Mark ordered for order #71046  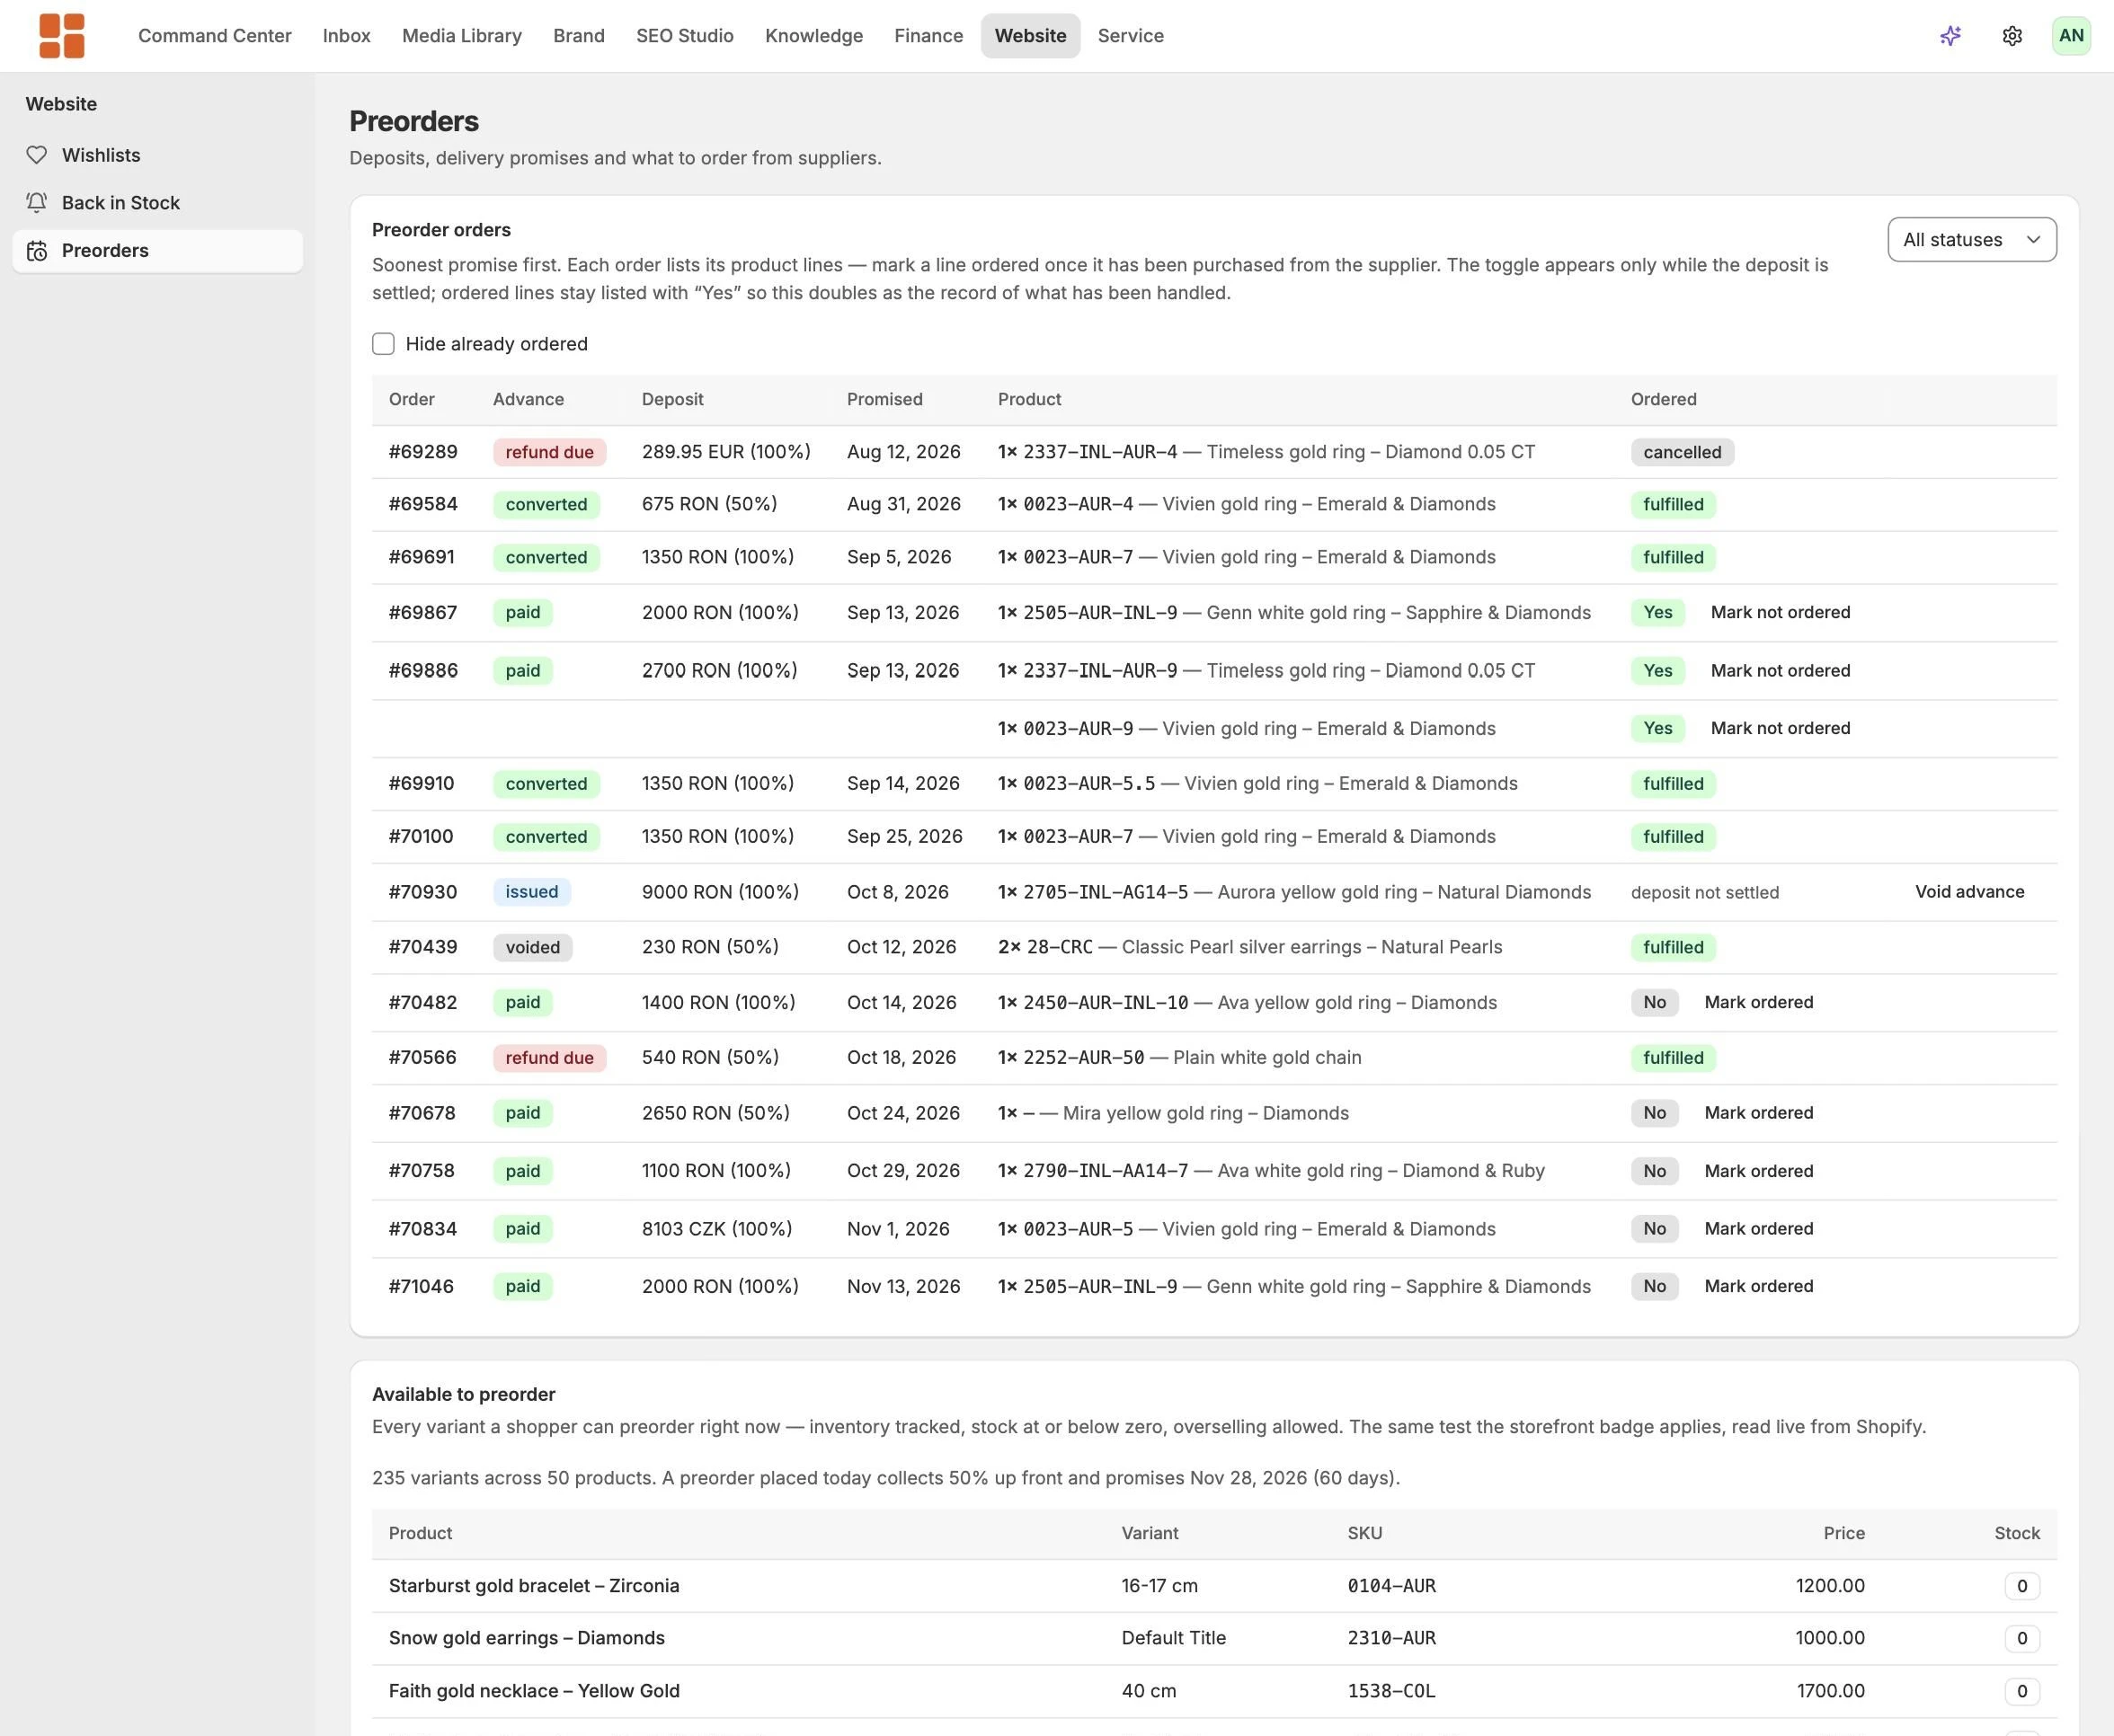click(1758, 1286)
